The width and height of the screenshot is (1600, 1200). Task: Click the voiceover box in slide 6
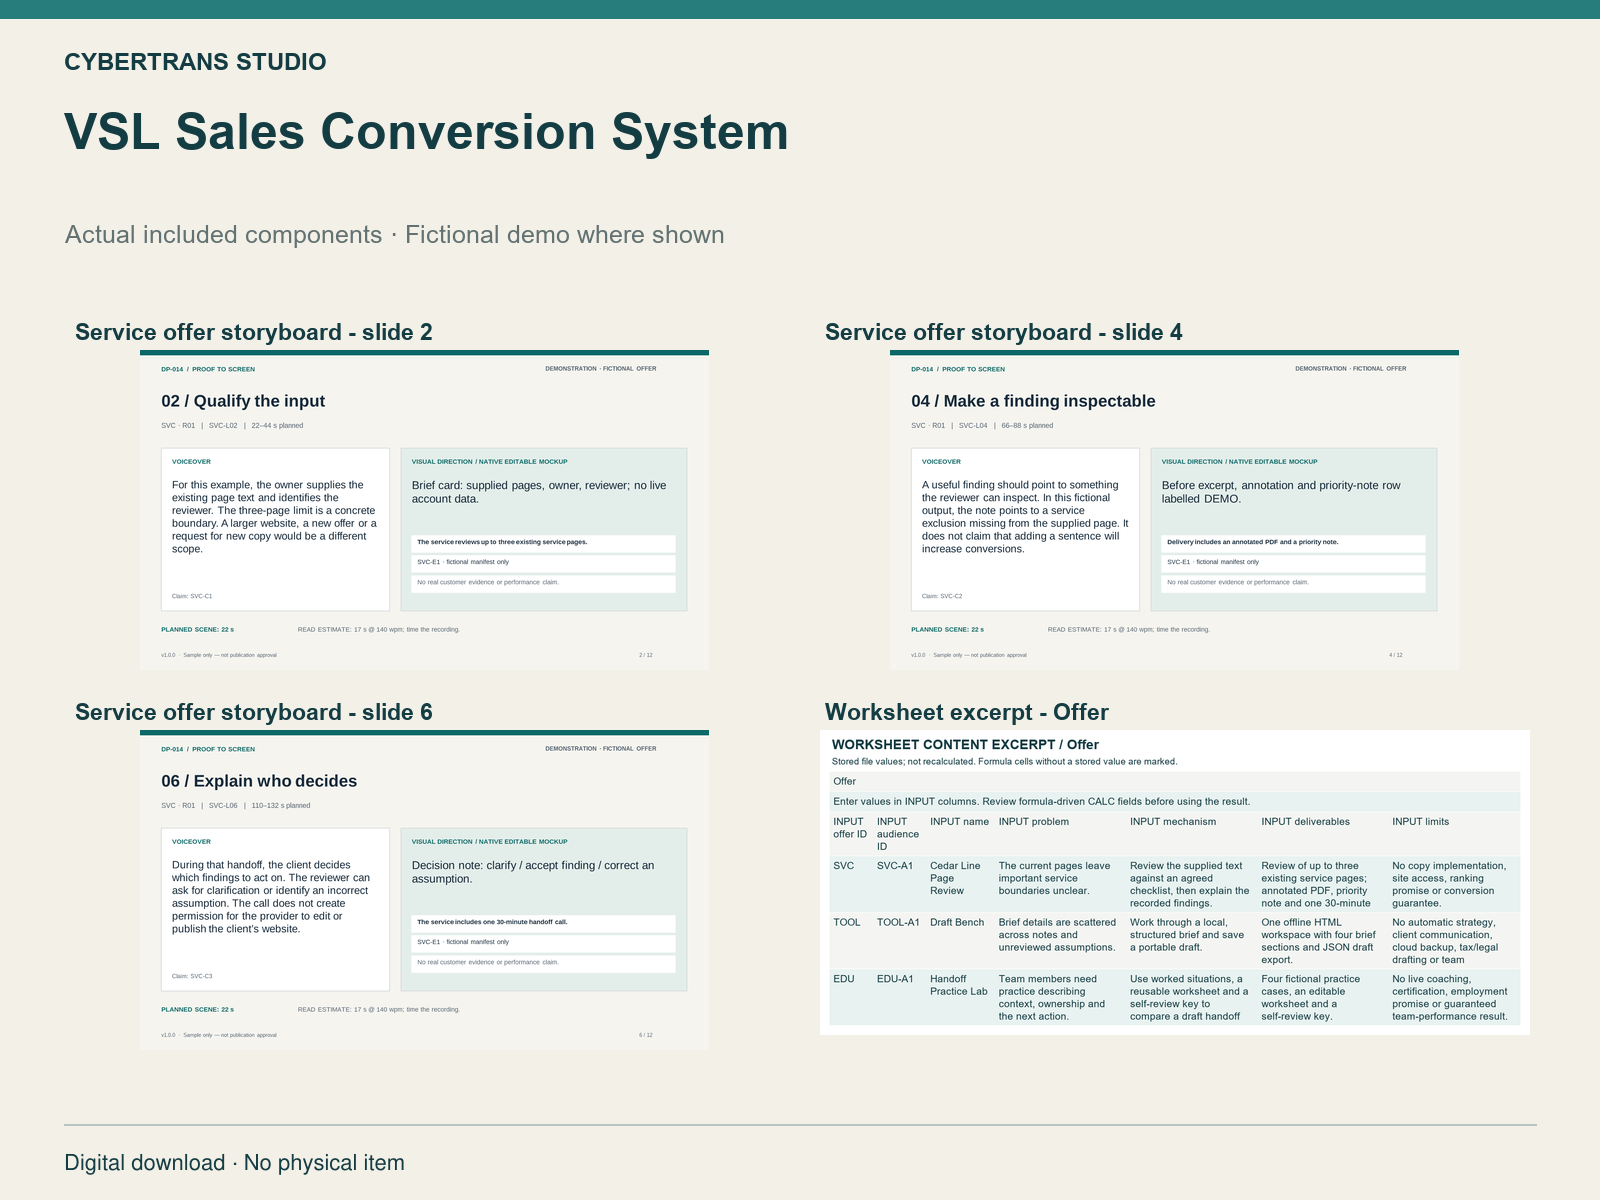pyautogui.click(x=275, y=909)
